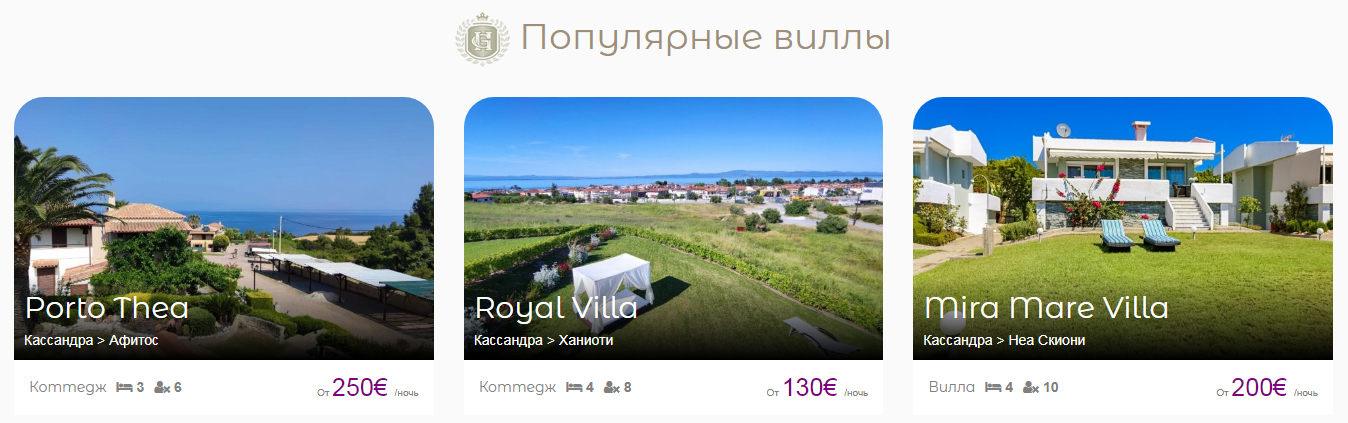
Task: Click the guests icon on Royal Villa card
Action: (x=612, y=387)
